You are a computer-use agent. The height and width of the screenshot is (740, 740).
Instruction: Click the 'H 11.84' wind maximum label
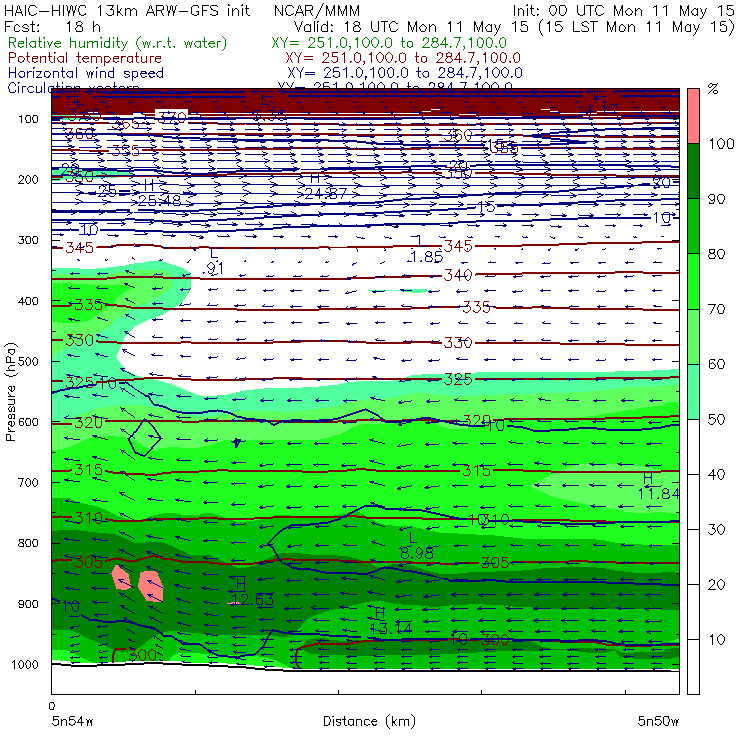click(x=658, y=486)
